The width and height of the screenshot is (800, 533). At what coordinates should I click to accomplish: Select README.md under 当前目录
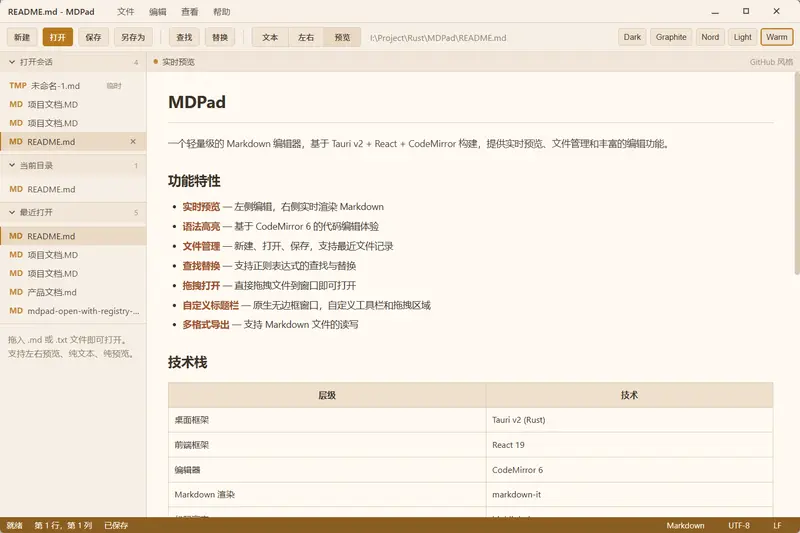coord(73,189)
